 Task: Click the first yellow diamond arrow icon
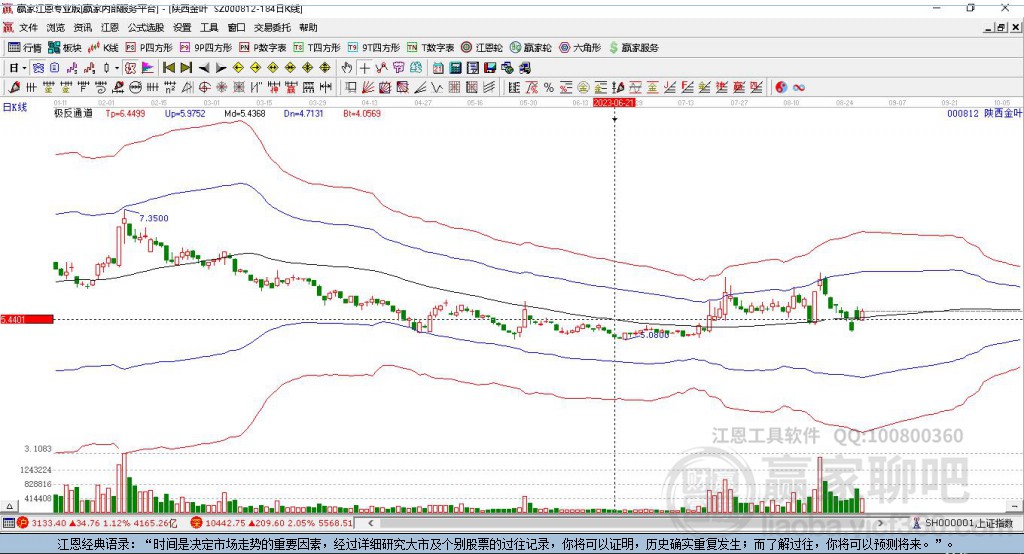238,68
